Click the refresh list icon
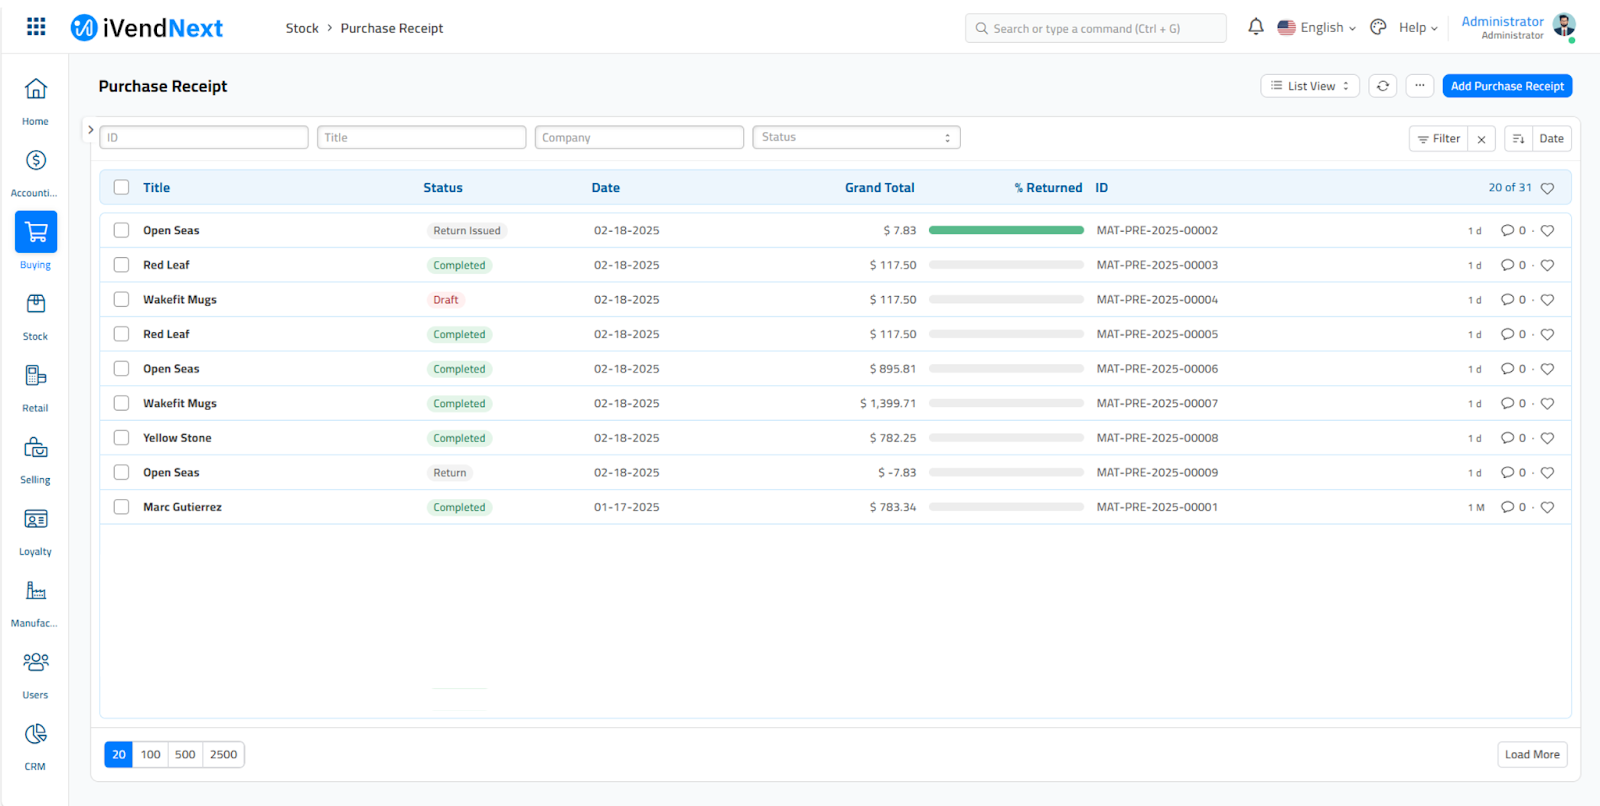Image resolution: width=1600 pixels, height=806 pixels. [1382, 86]
